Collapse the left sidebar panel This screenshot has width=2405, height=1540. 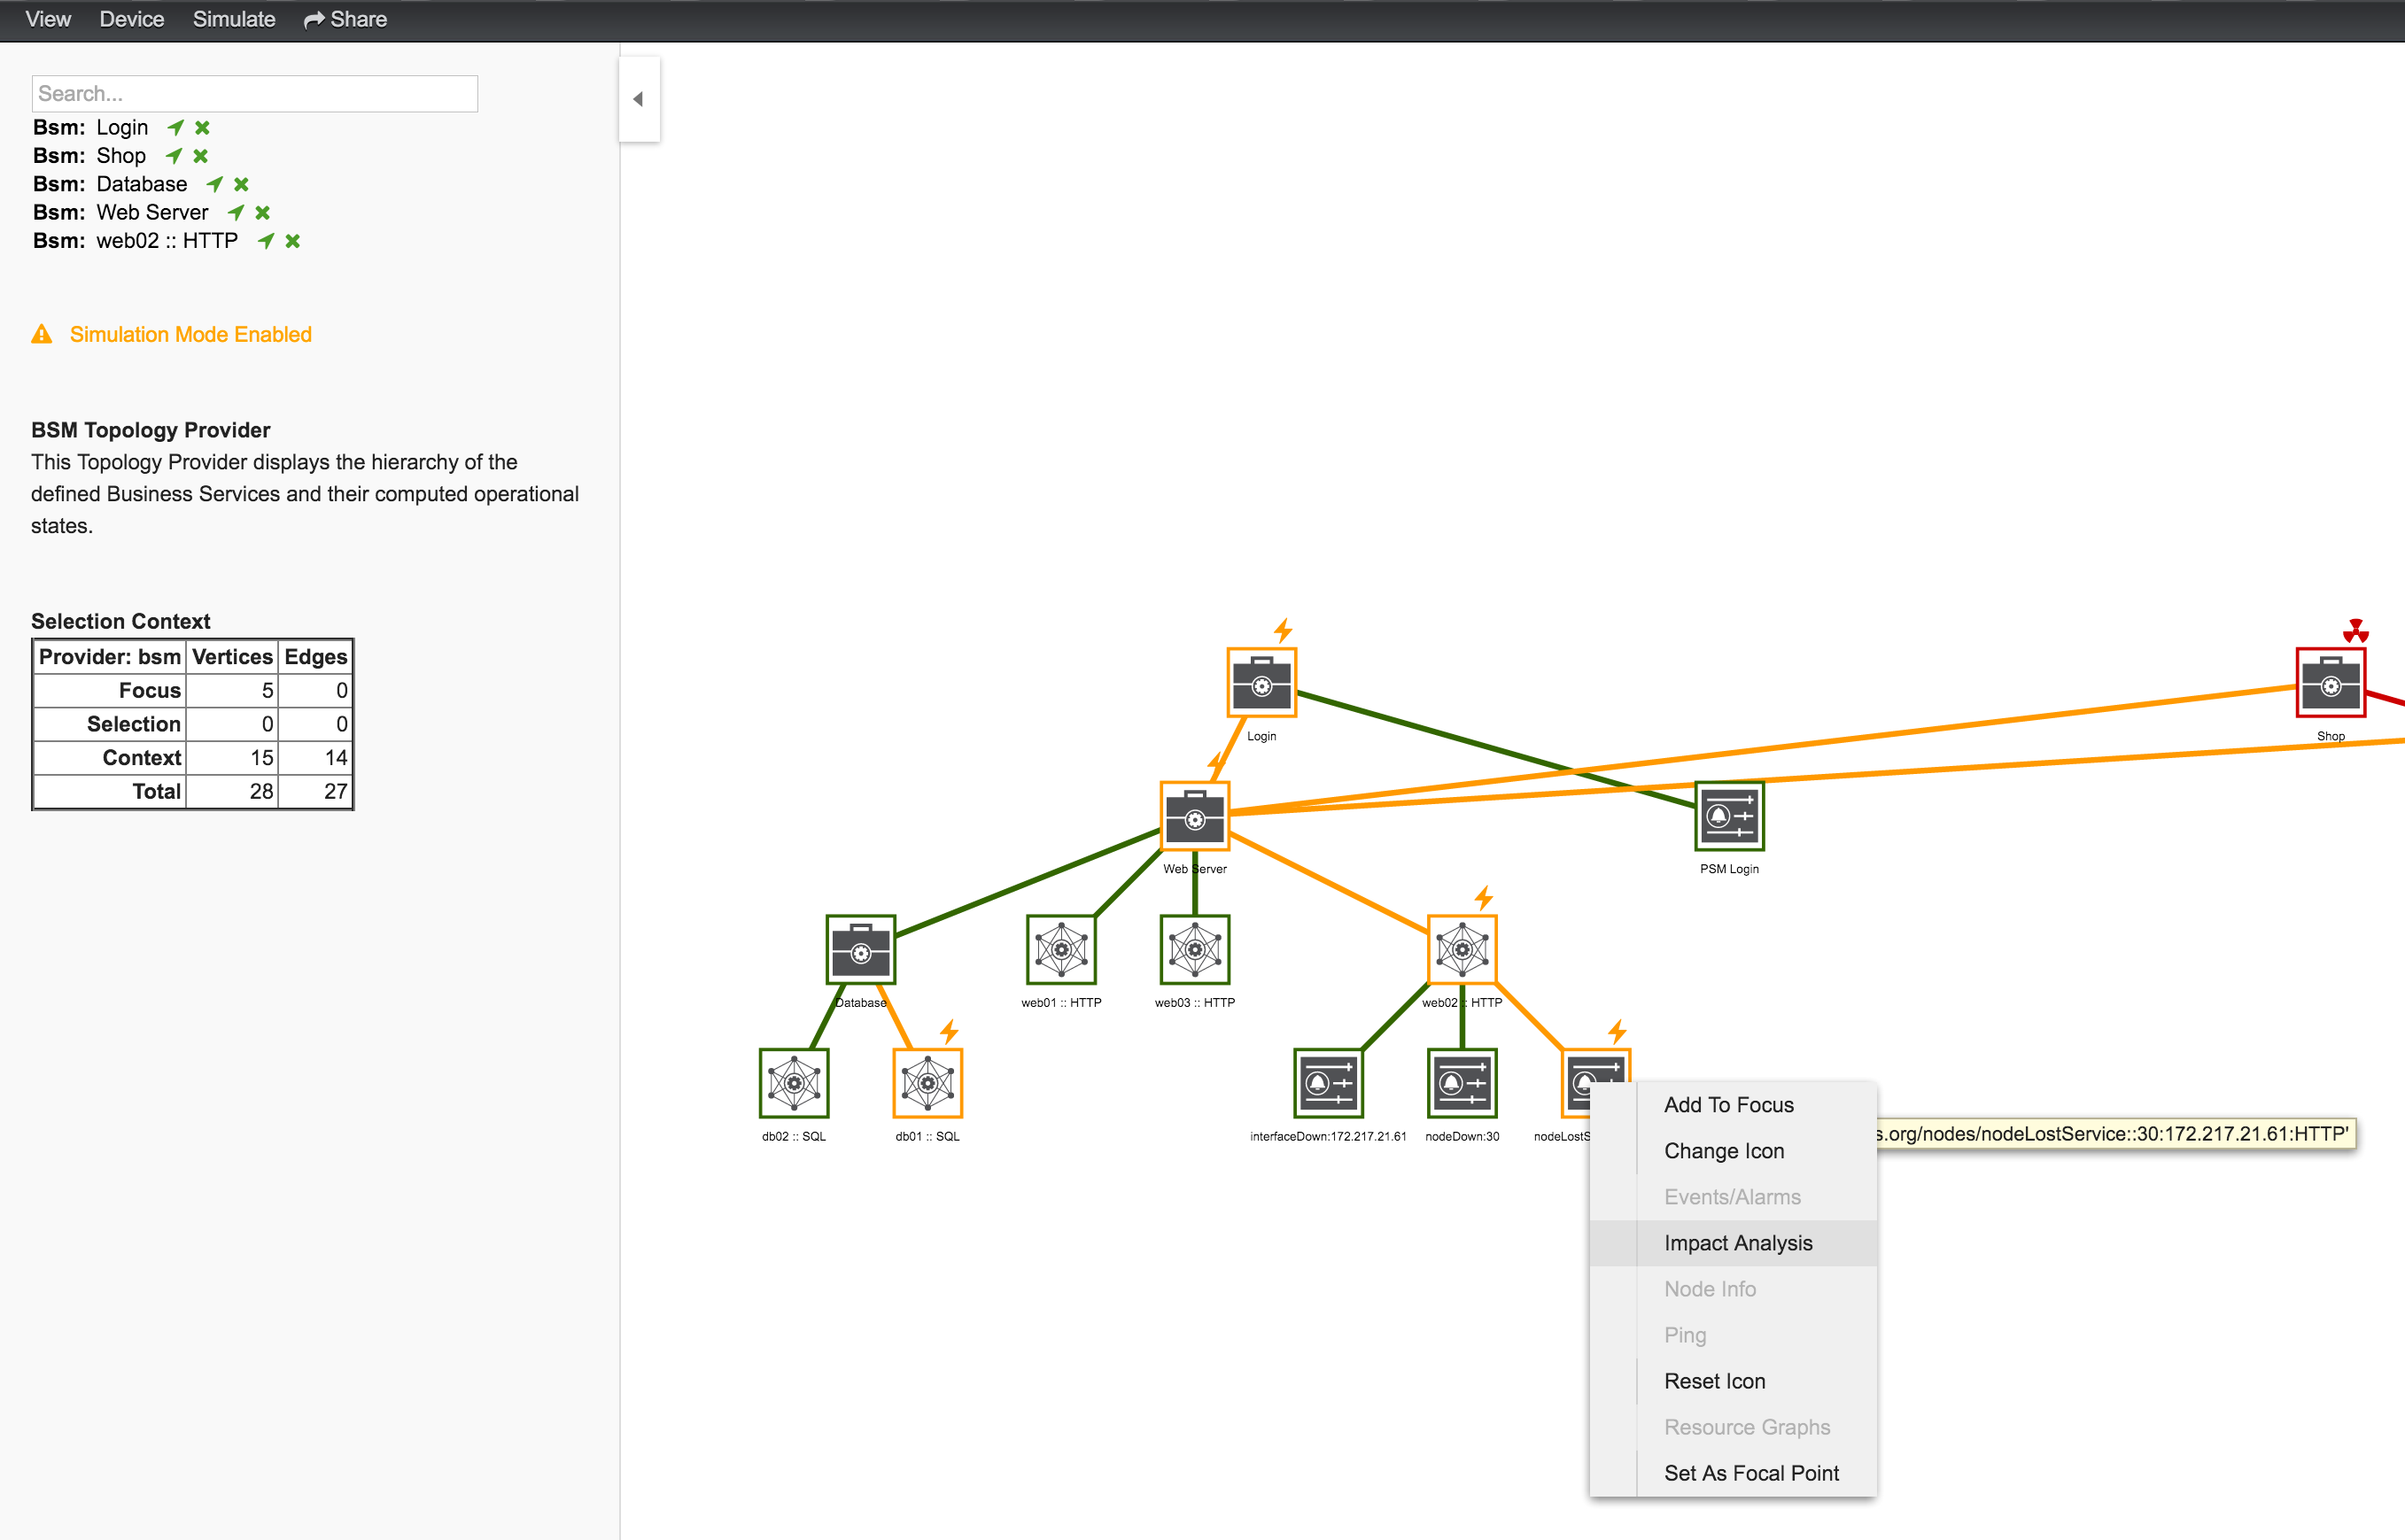pos(639,98)
